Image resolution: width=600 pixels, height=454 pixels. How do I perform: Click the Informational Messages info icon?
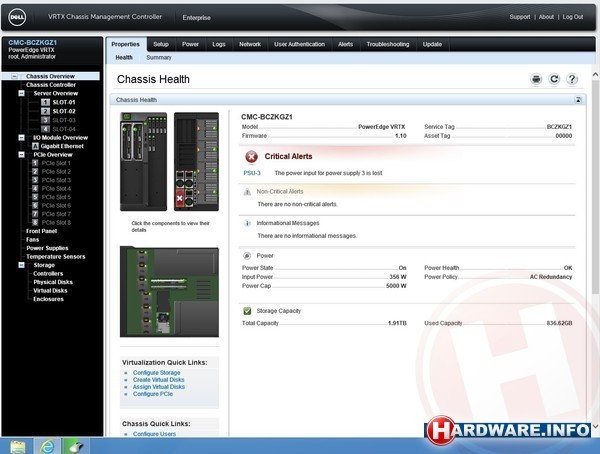[x=247, y=223]
